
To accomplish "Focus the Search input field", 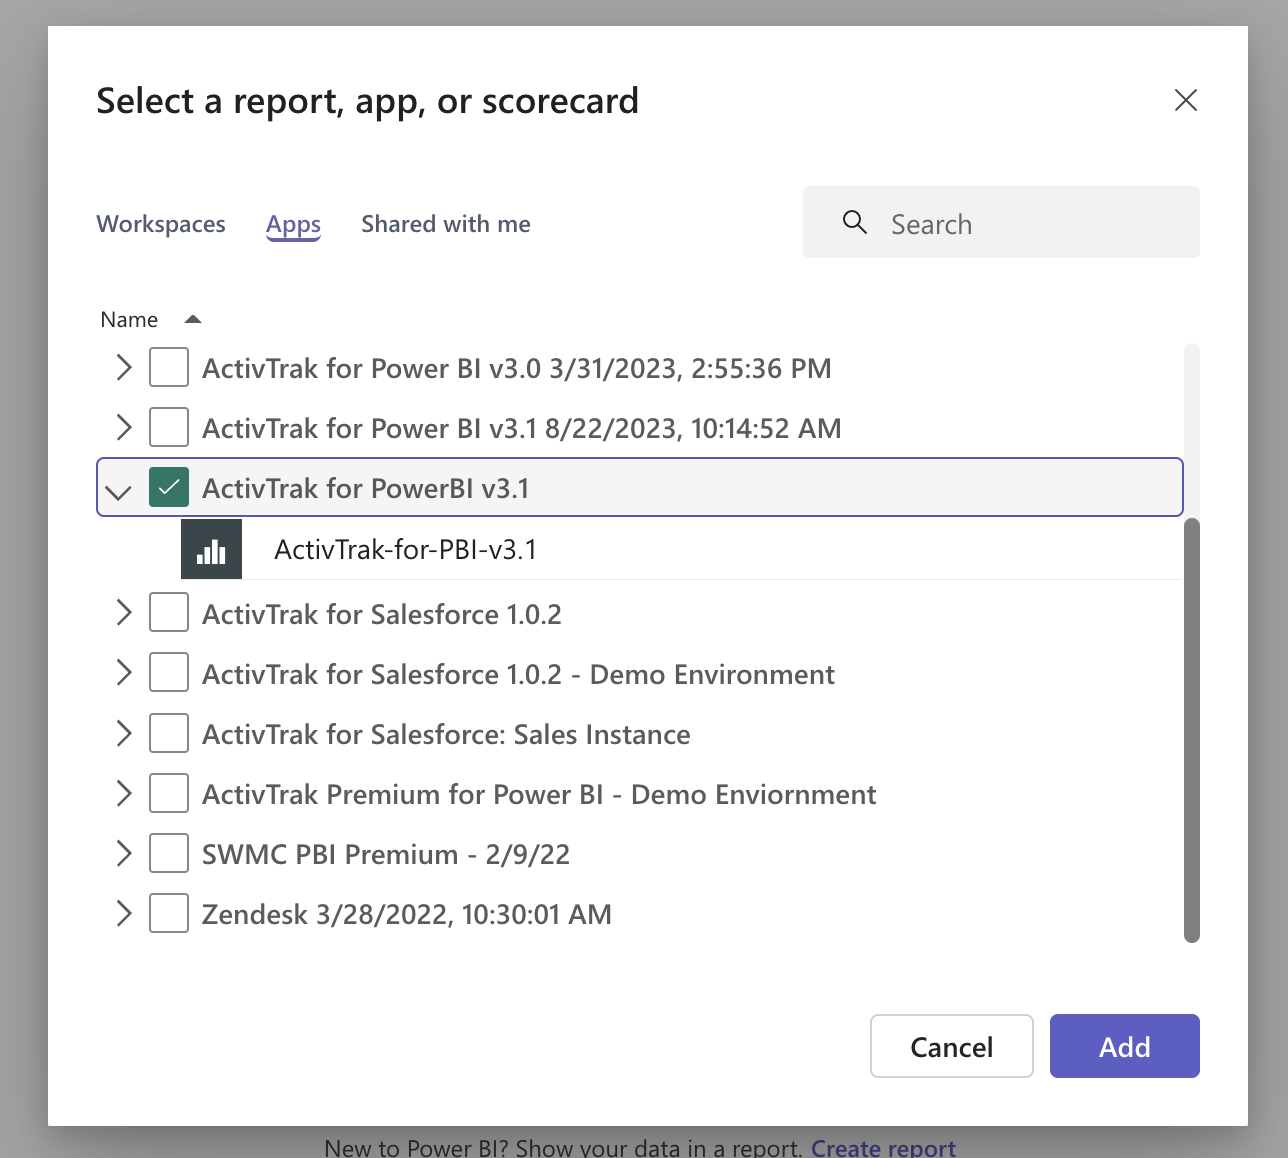I will 1001,222.
